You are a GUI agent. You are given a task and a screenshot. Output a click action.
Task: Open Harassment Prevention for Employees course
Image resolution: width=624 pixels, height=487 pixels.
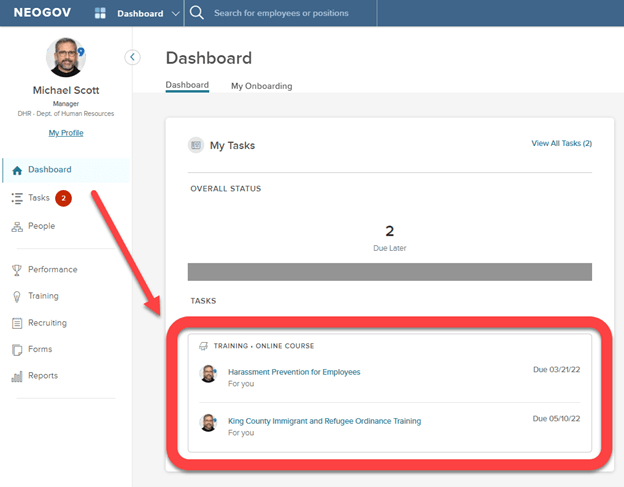point(294,372)
